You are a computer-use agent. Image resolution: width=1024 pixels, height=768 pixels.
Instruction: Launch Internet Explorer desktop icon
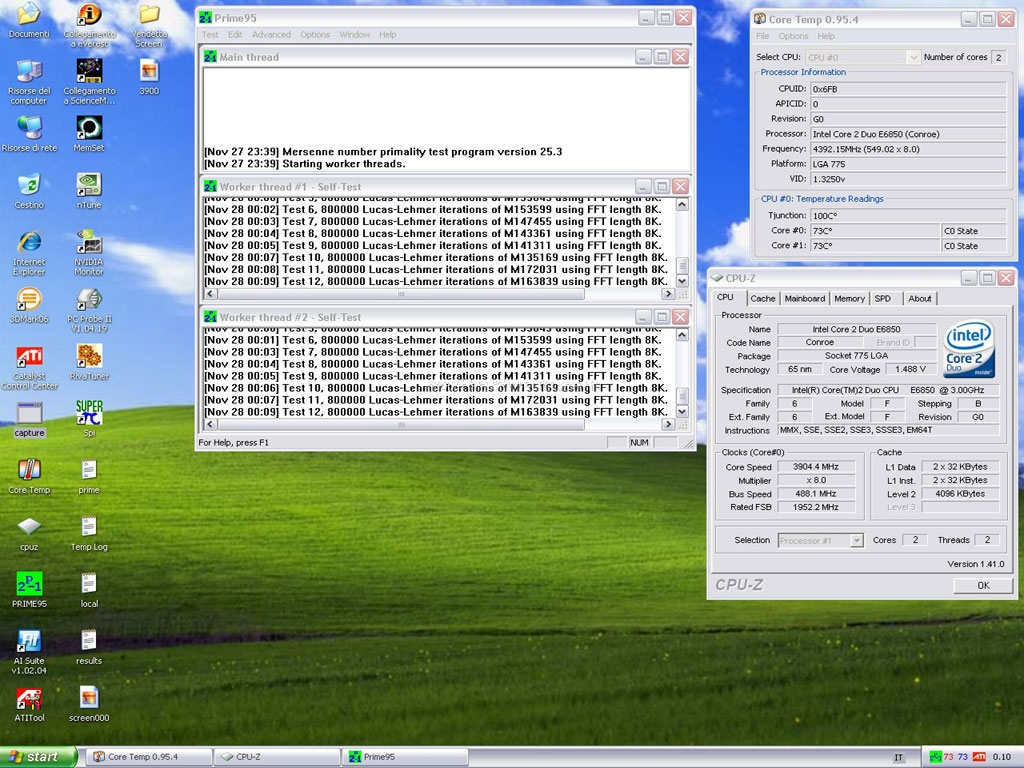pos(29,242)
